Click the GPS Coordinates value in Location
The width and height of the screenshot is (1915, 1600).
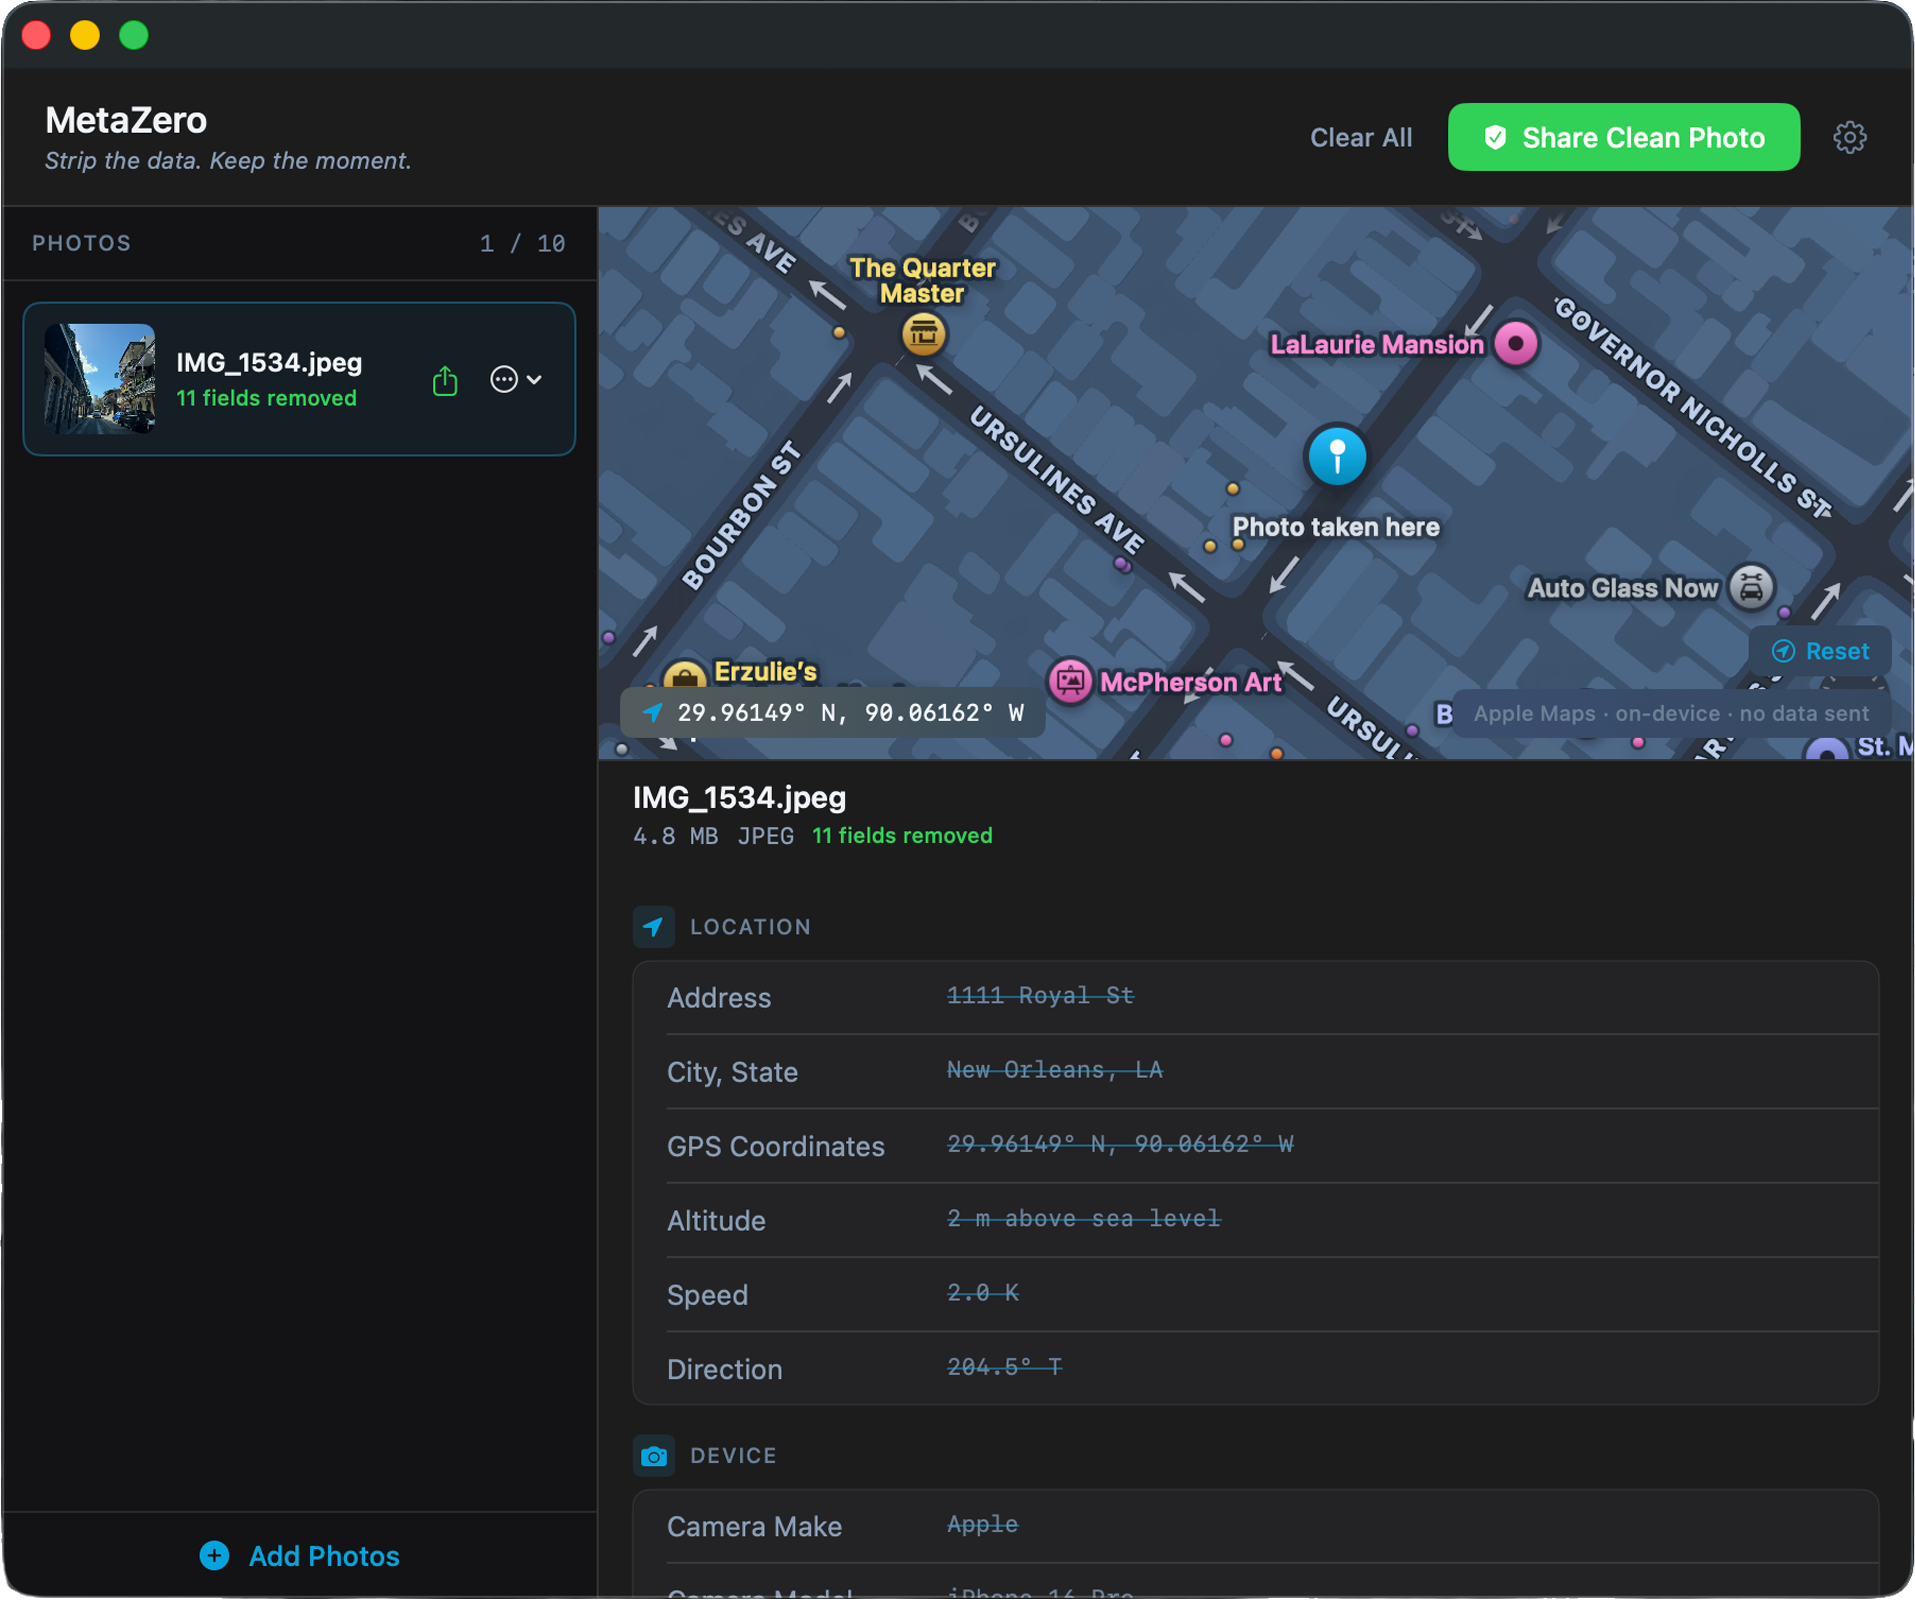click(1120, 1144)
